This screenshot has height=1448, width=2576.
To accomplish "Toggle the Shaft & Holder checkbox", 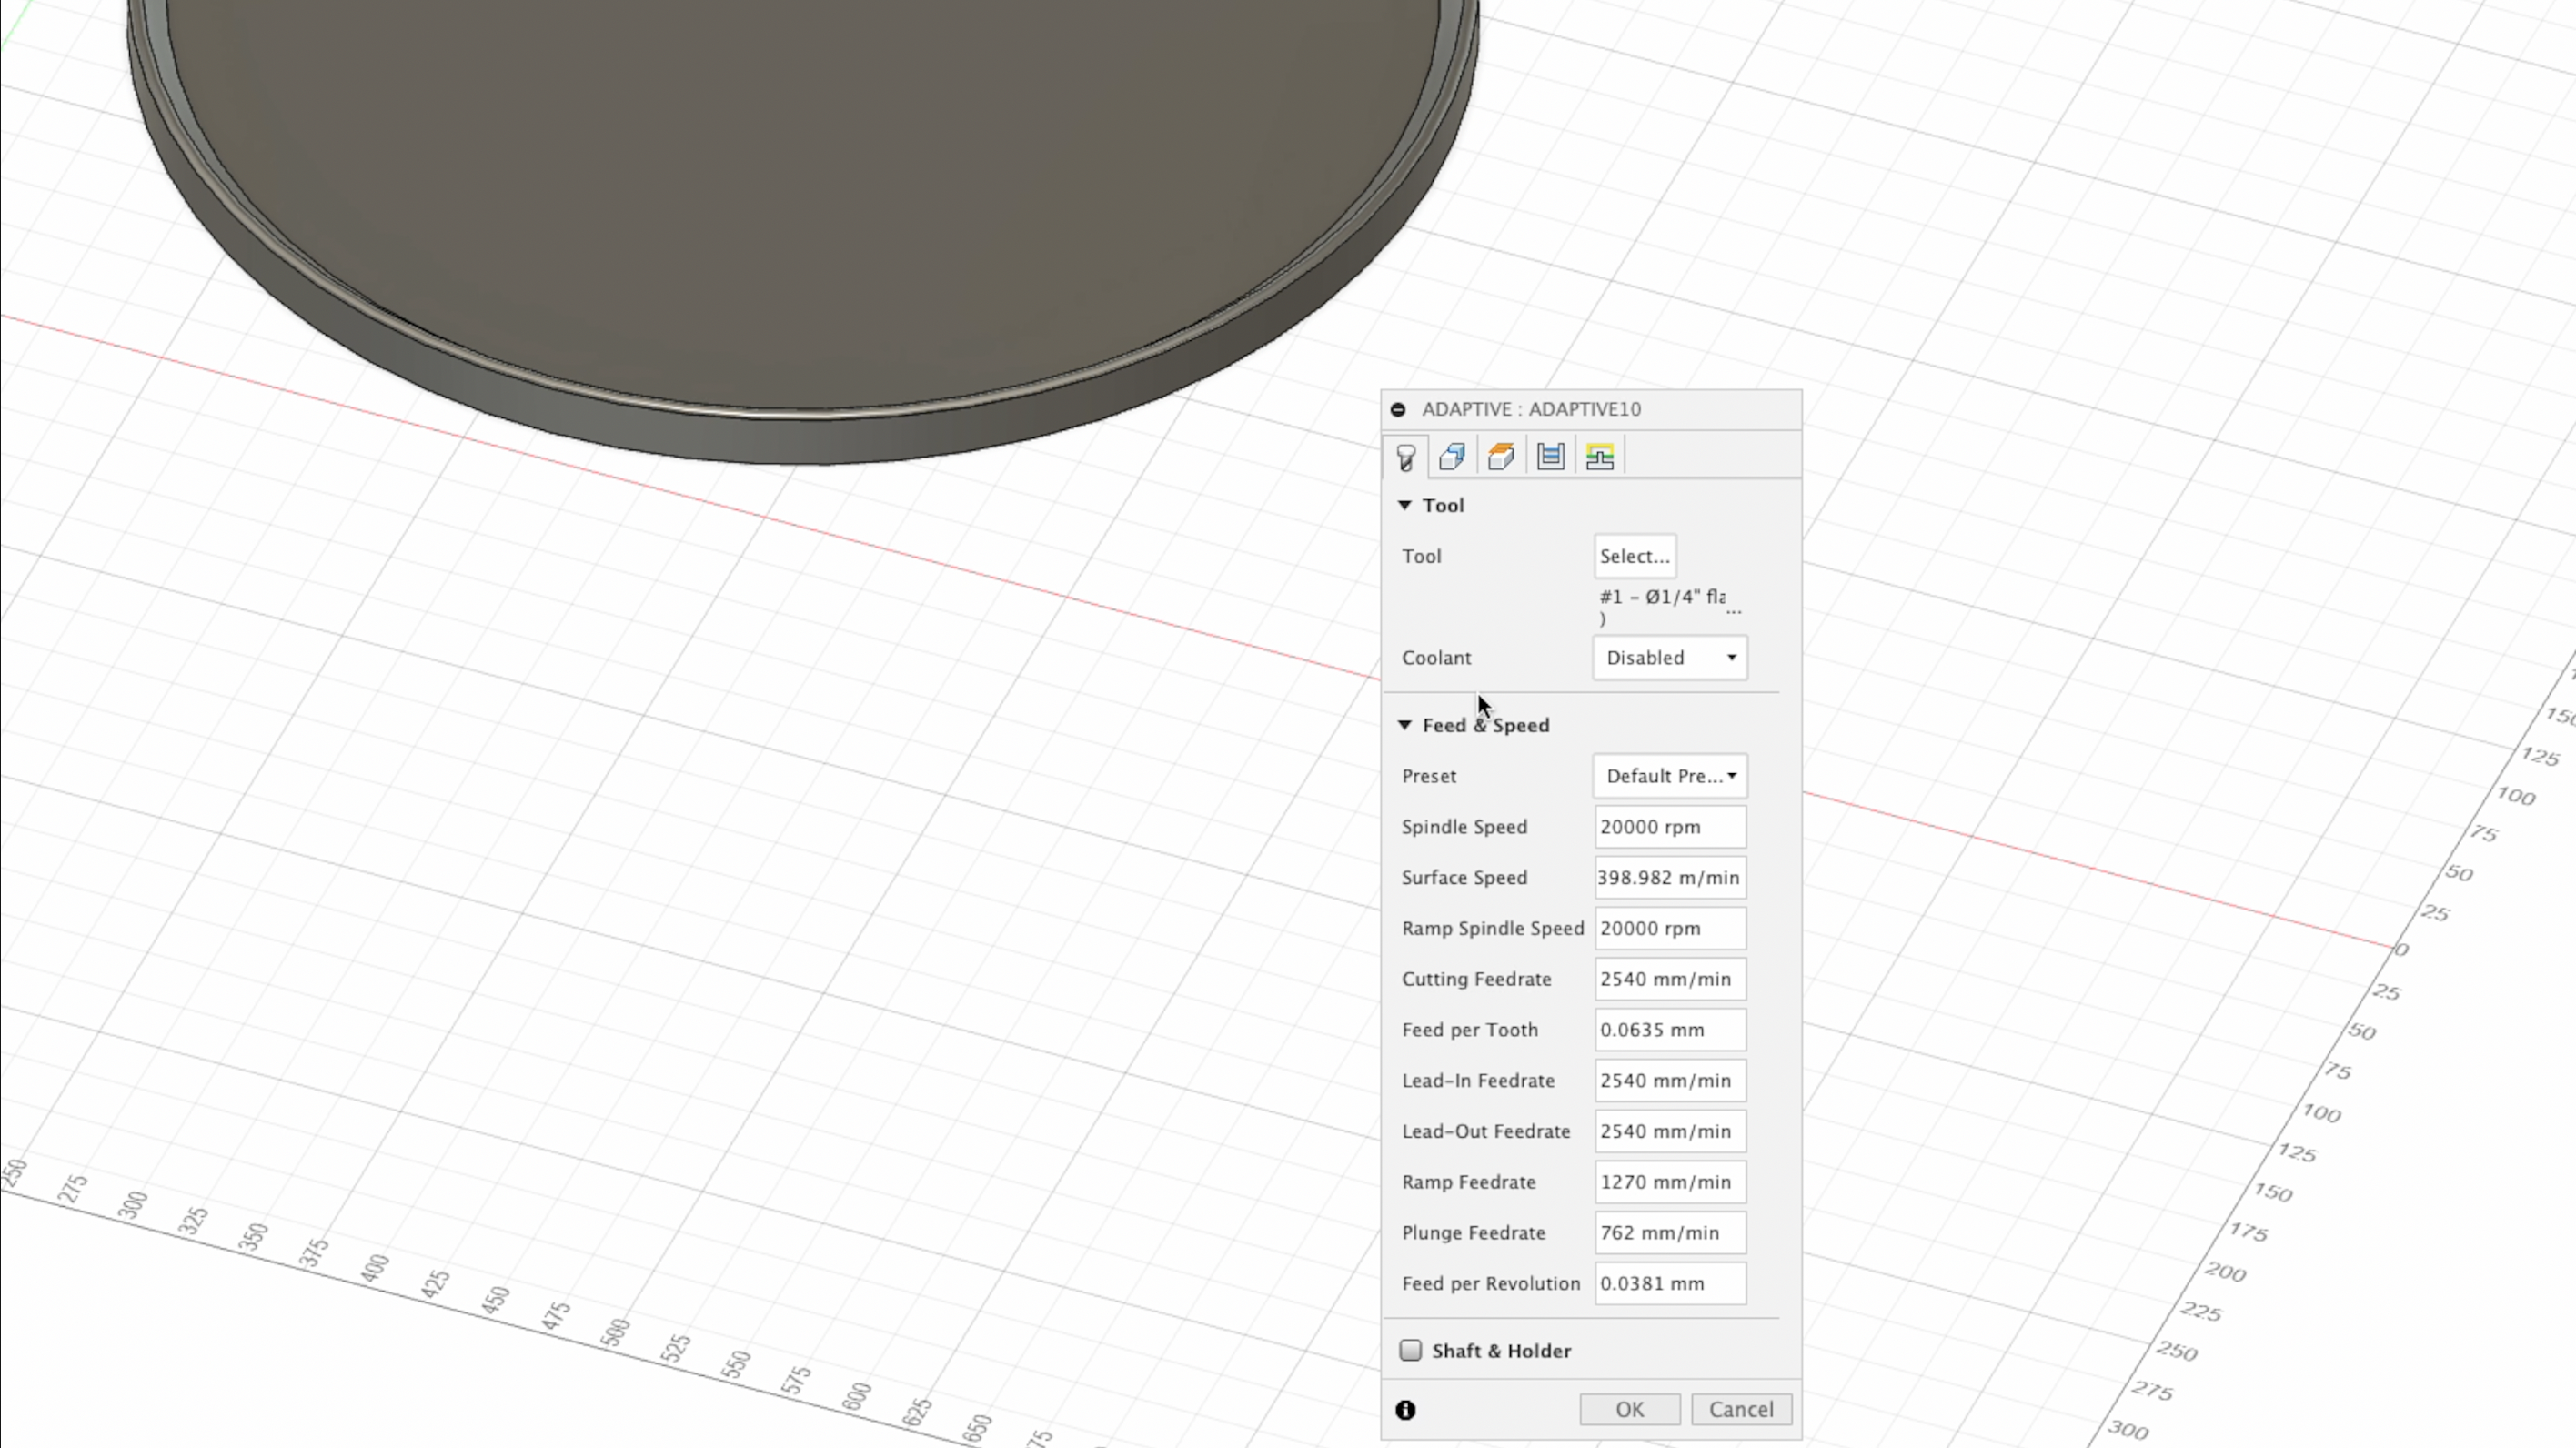I will coord(1410,1351).
